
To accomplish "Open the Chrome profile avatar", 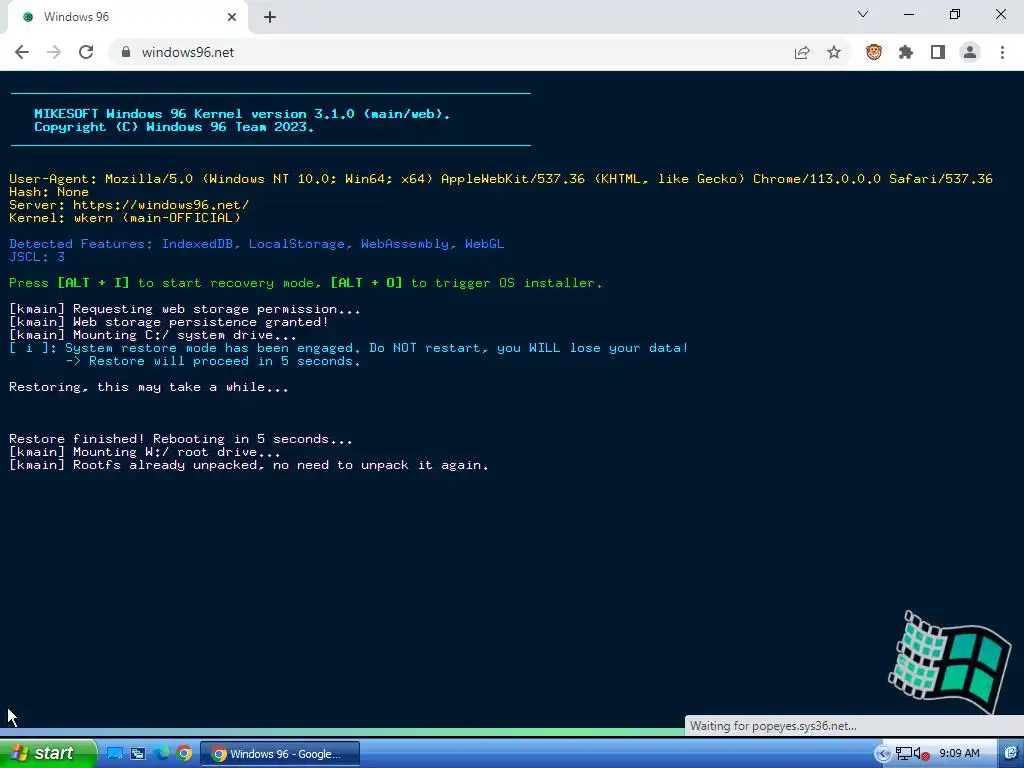I will 970,52.
